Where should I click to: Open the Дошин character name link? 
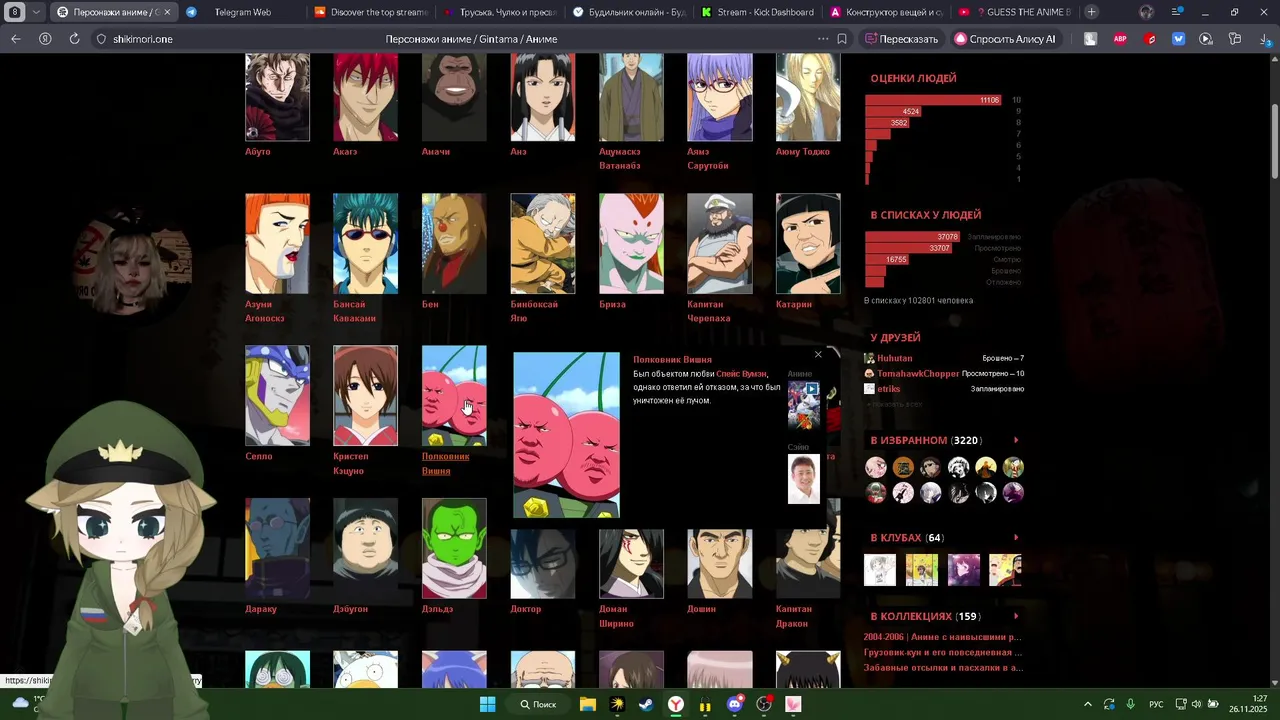(x=702, y=609)
